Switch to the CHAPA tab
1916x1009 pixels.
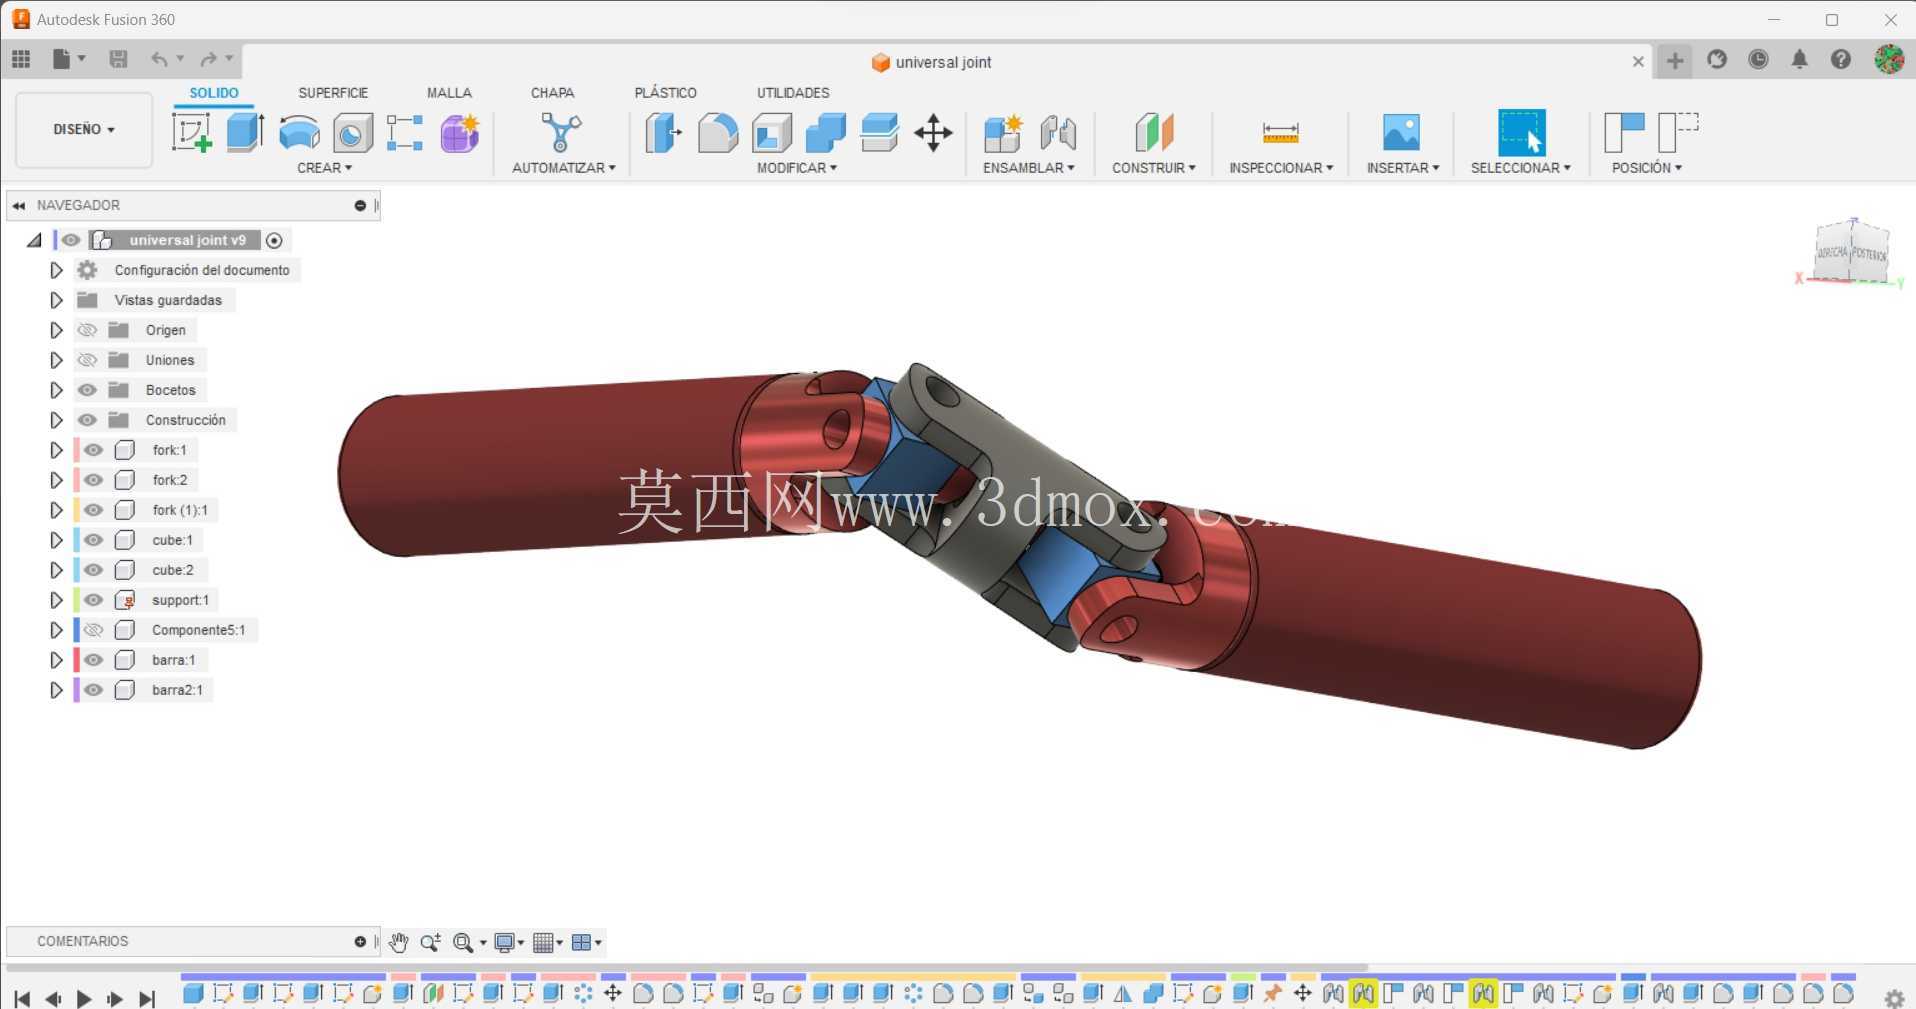tap(552, 93)
